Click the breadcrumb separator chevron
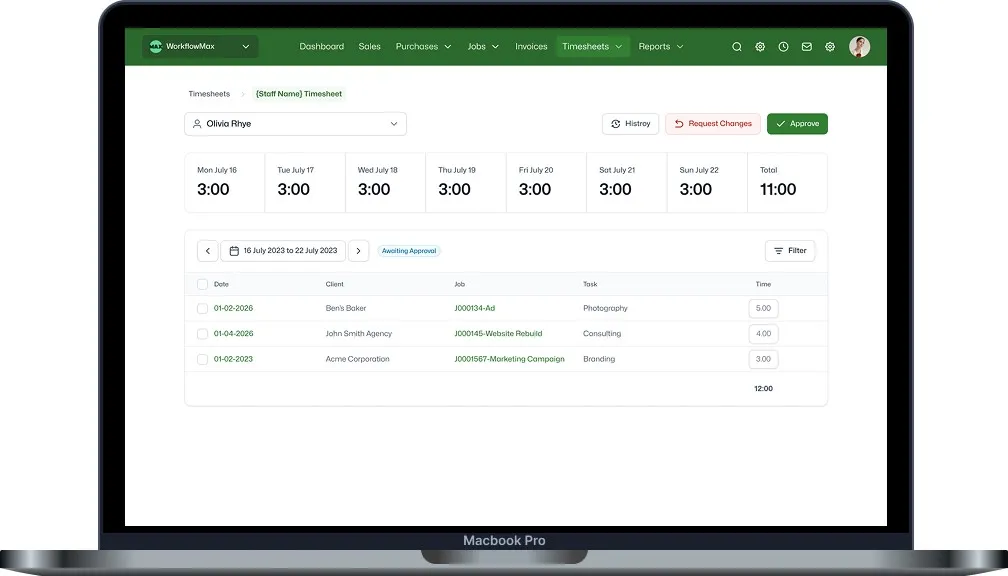Image resolution: width=1008 pixels, height=576 pixels. coord(243,94)
